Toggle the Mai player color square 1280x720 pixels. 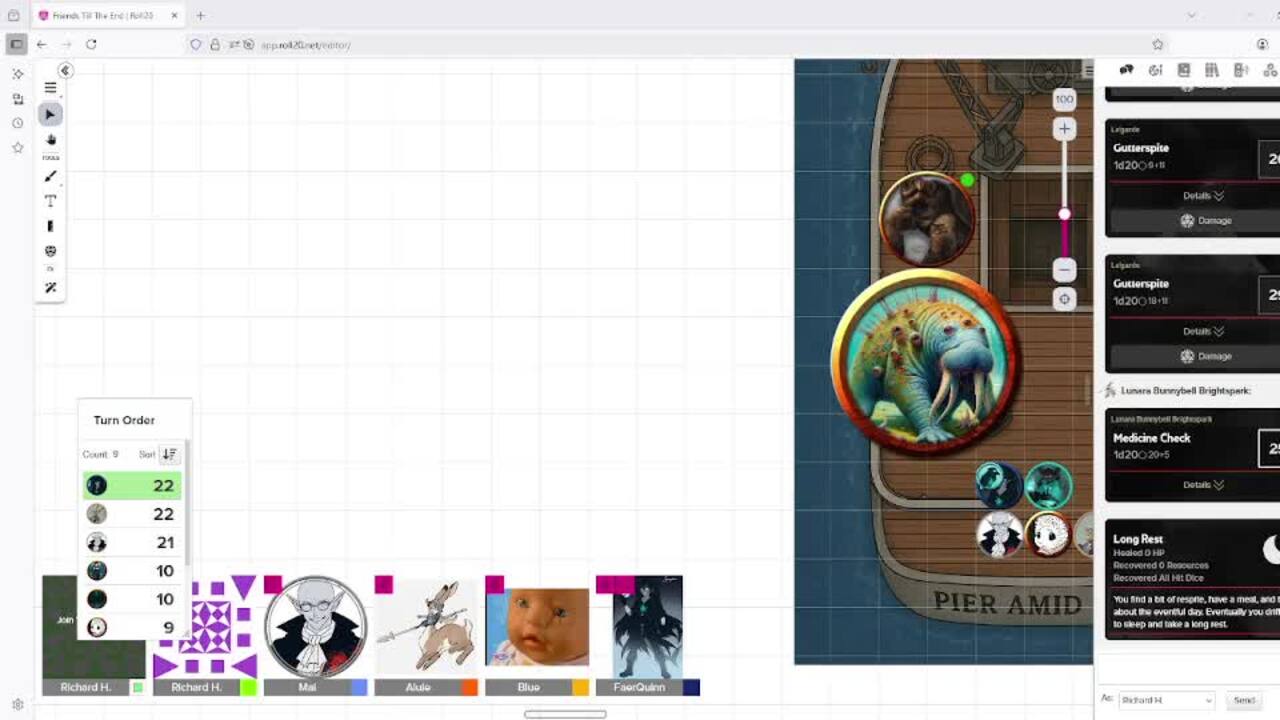point(359,687)
